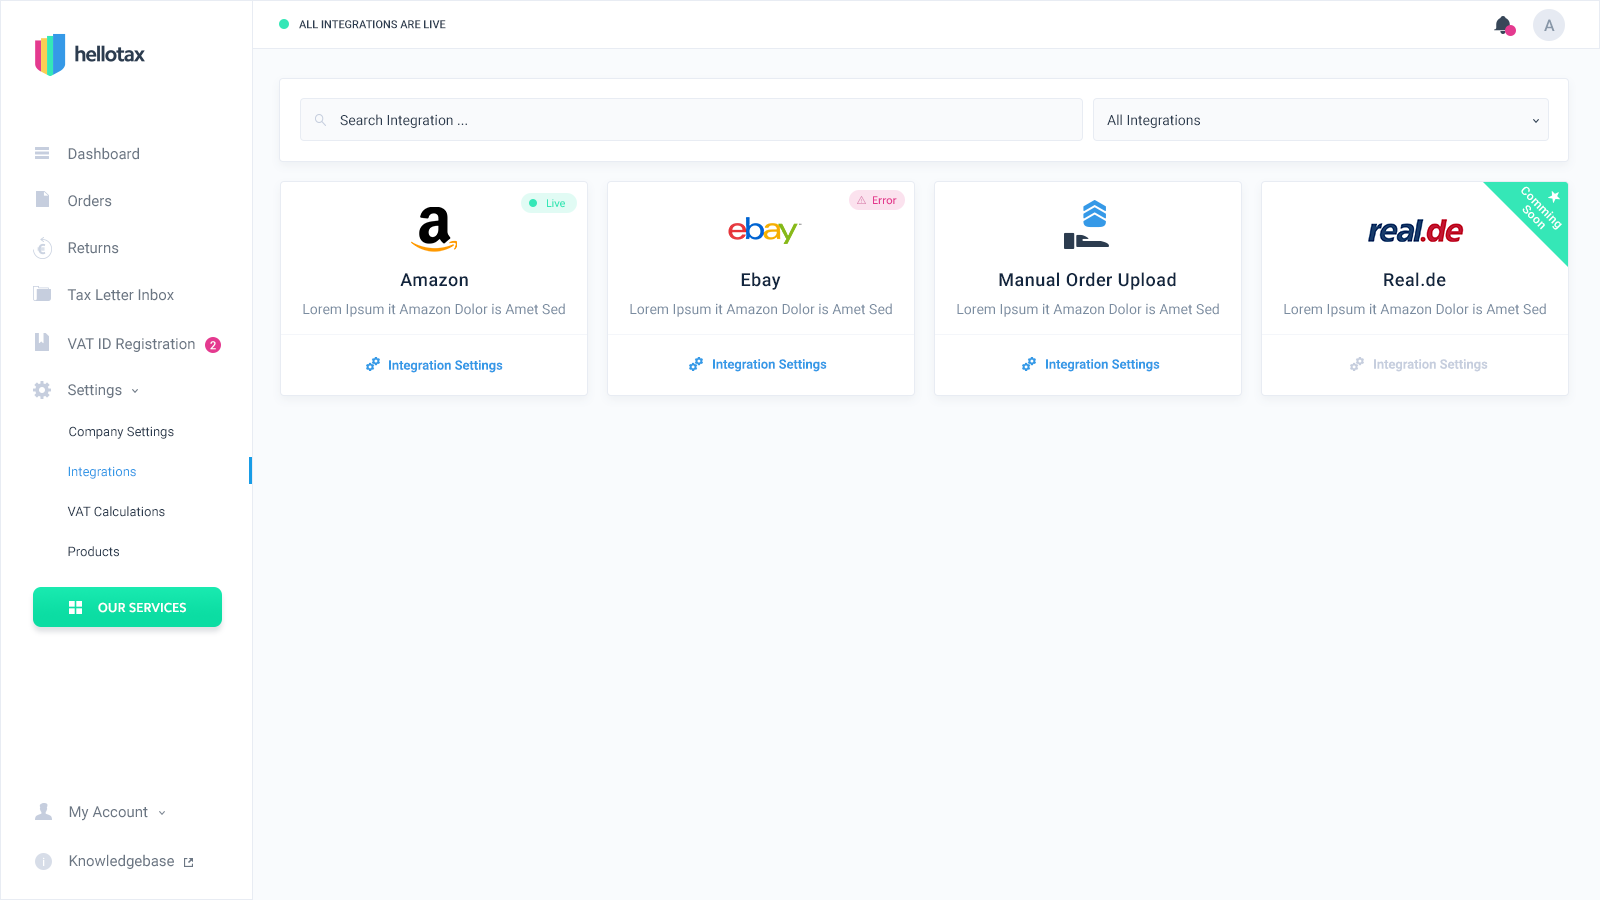The image size is (1600, 900).
Task: Click the hellotax logo
Action: pos(90,55)
